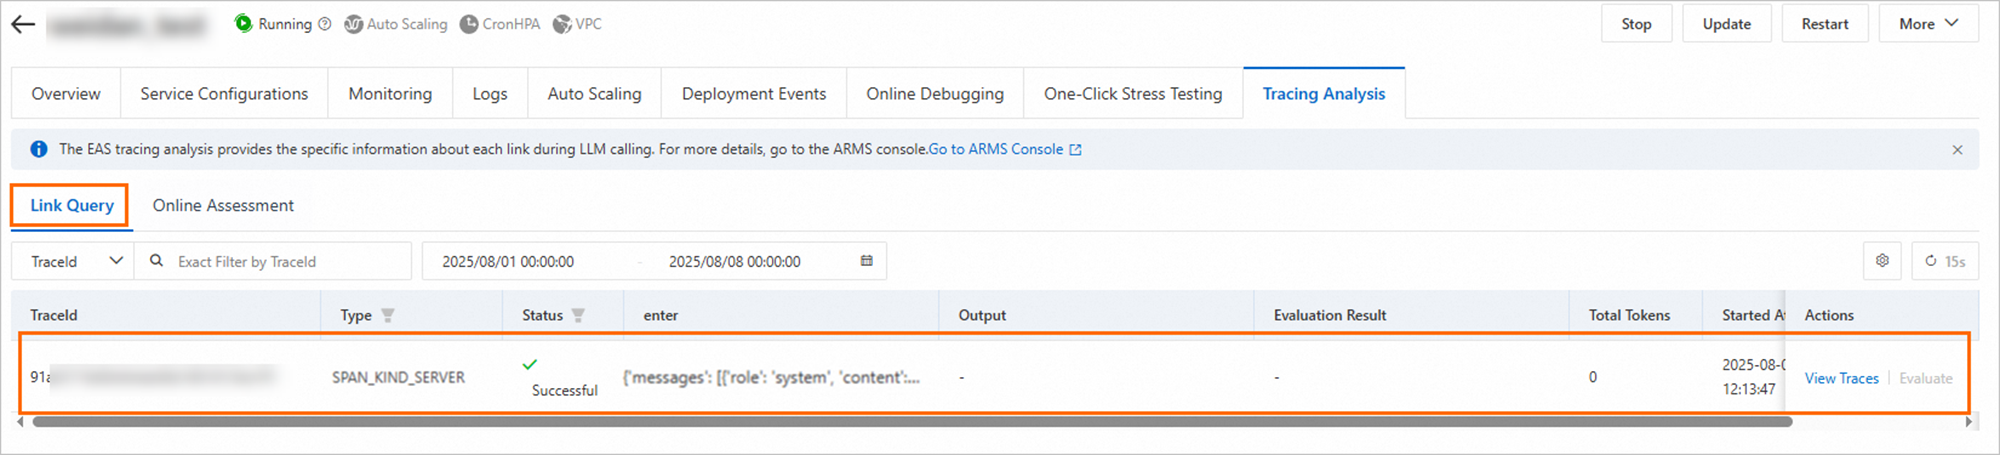Switch to the Online Assessment tab
This screenshot has width=2000, height=455.
tap(223, 205)
